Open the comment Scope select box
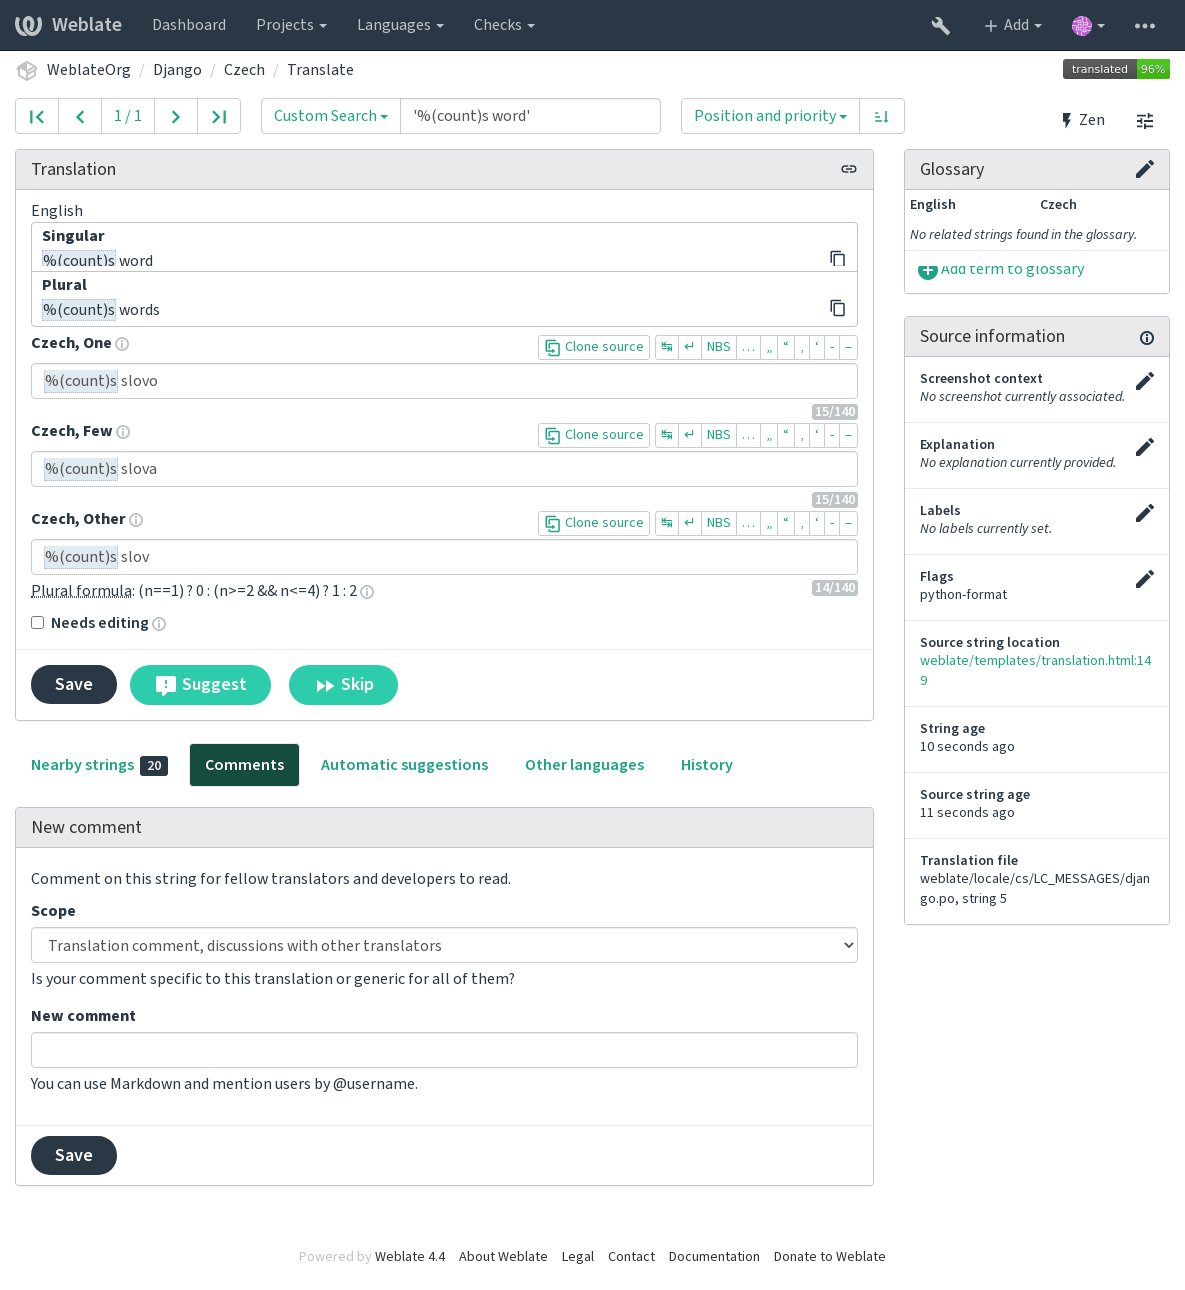Screen dimensions: 1185x1290 [444, 945]
